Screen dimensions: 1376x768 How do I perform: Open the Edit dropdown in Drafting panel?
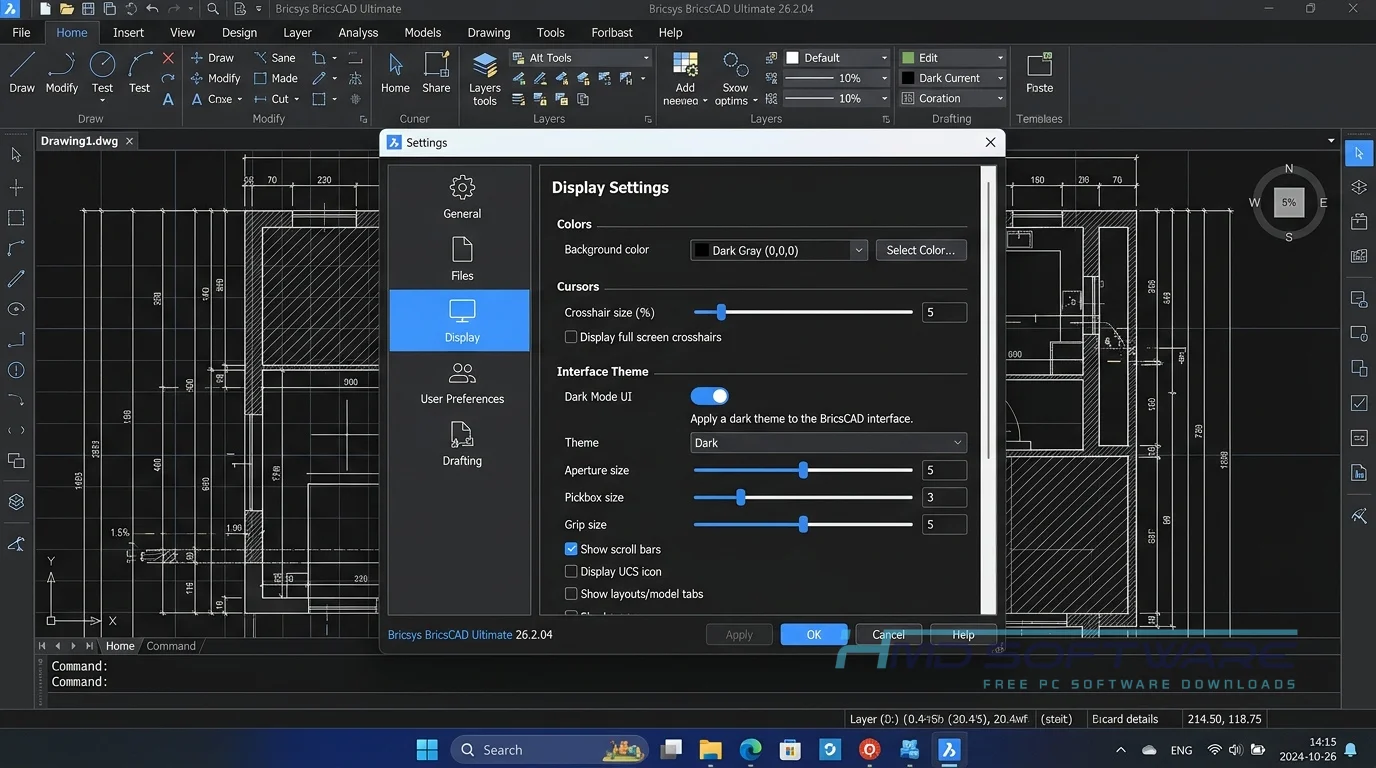(x=952, y=58)
